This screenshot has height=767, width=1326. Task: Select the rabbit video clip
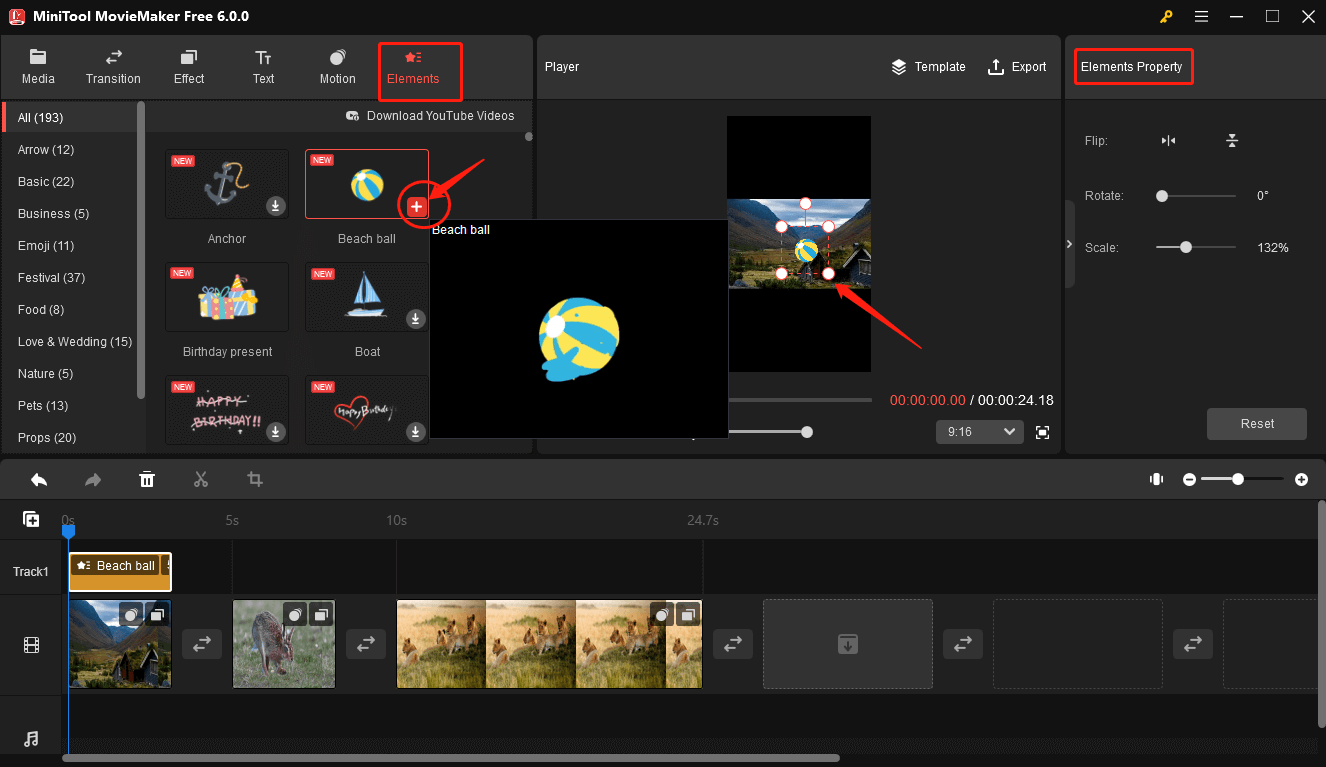pos(284,644)
